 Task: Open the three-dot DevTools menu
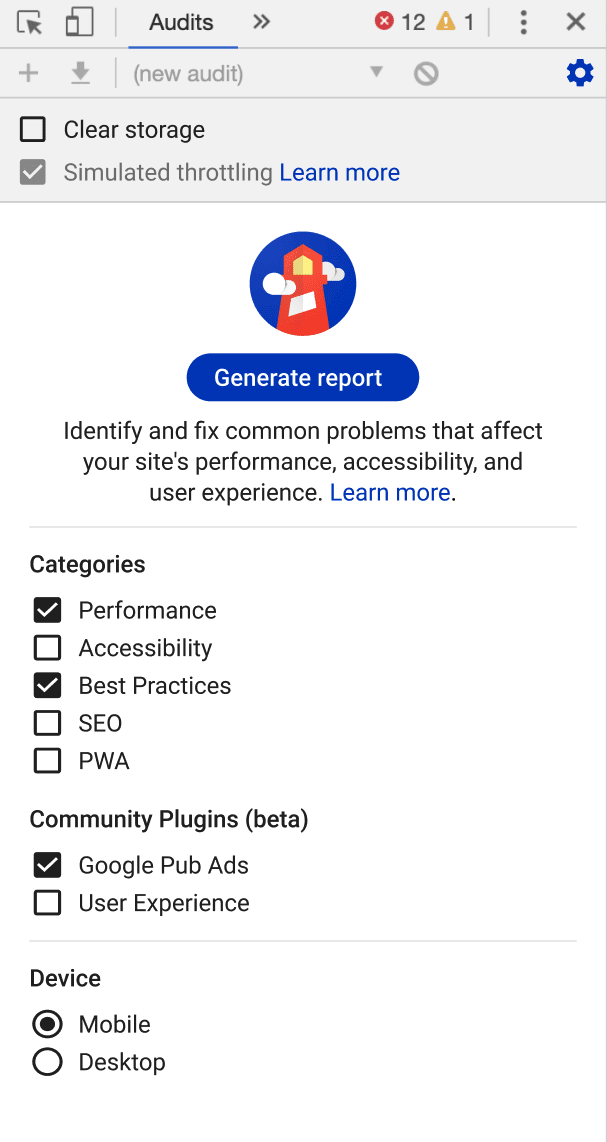523,22
